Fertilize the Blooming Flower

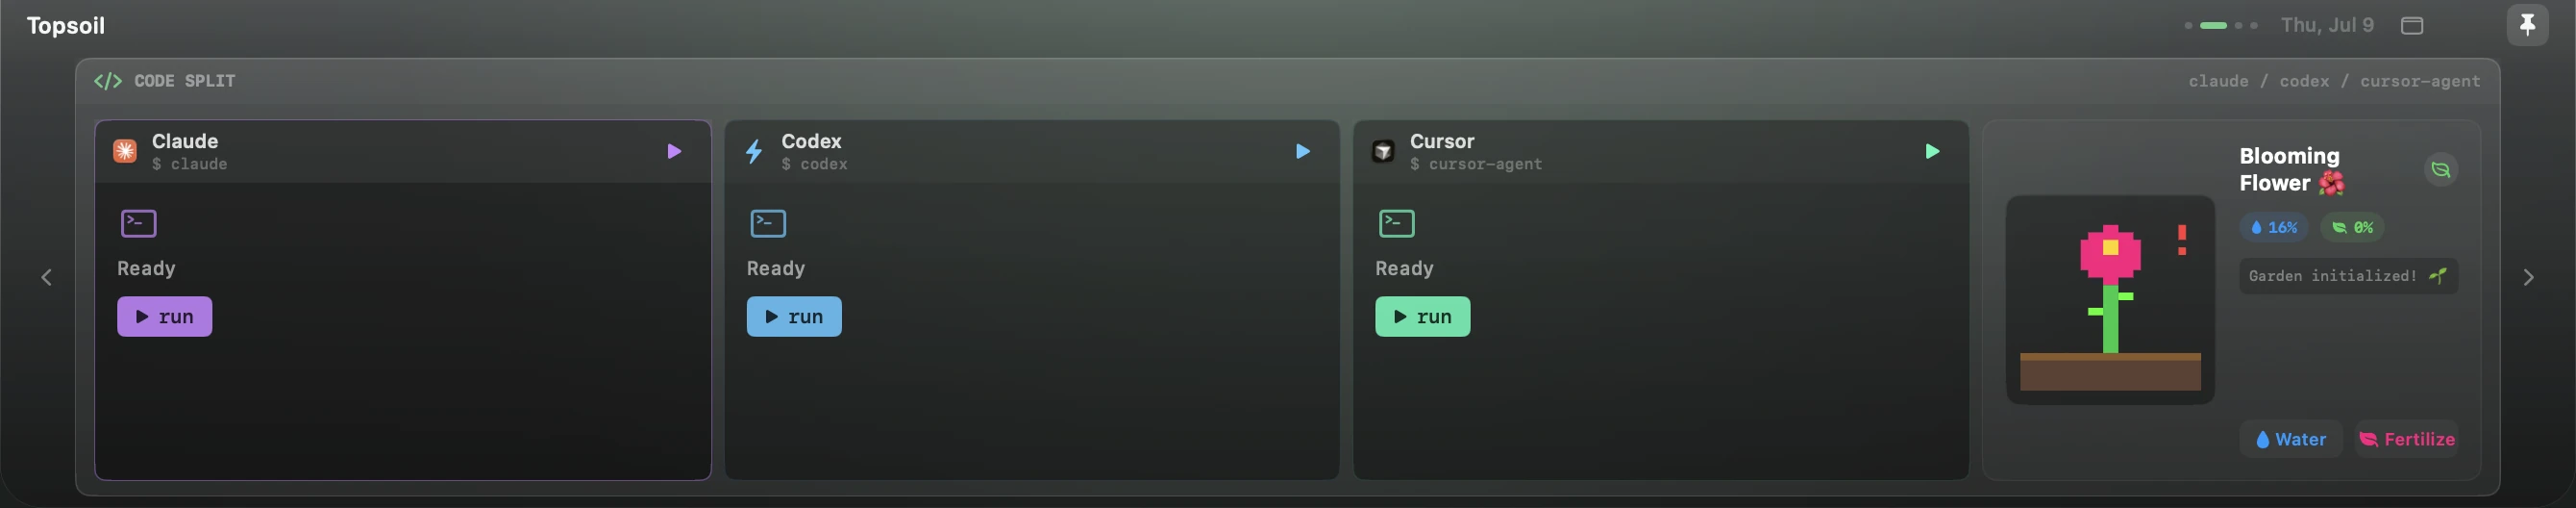click(x=2407, y=439)
